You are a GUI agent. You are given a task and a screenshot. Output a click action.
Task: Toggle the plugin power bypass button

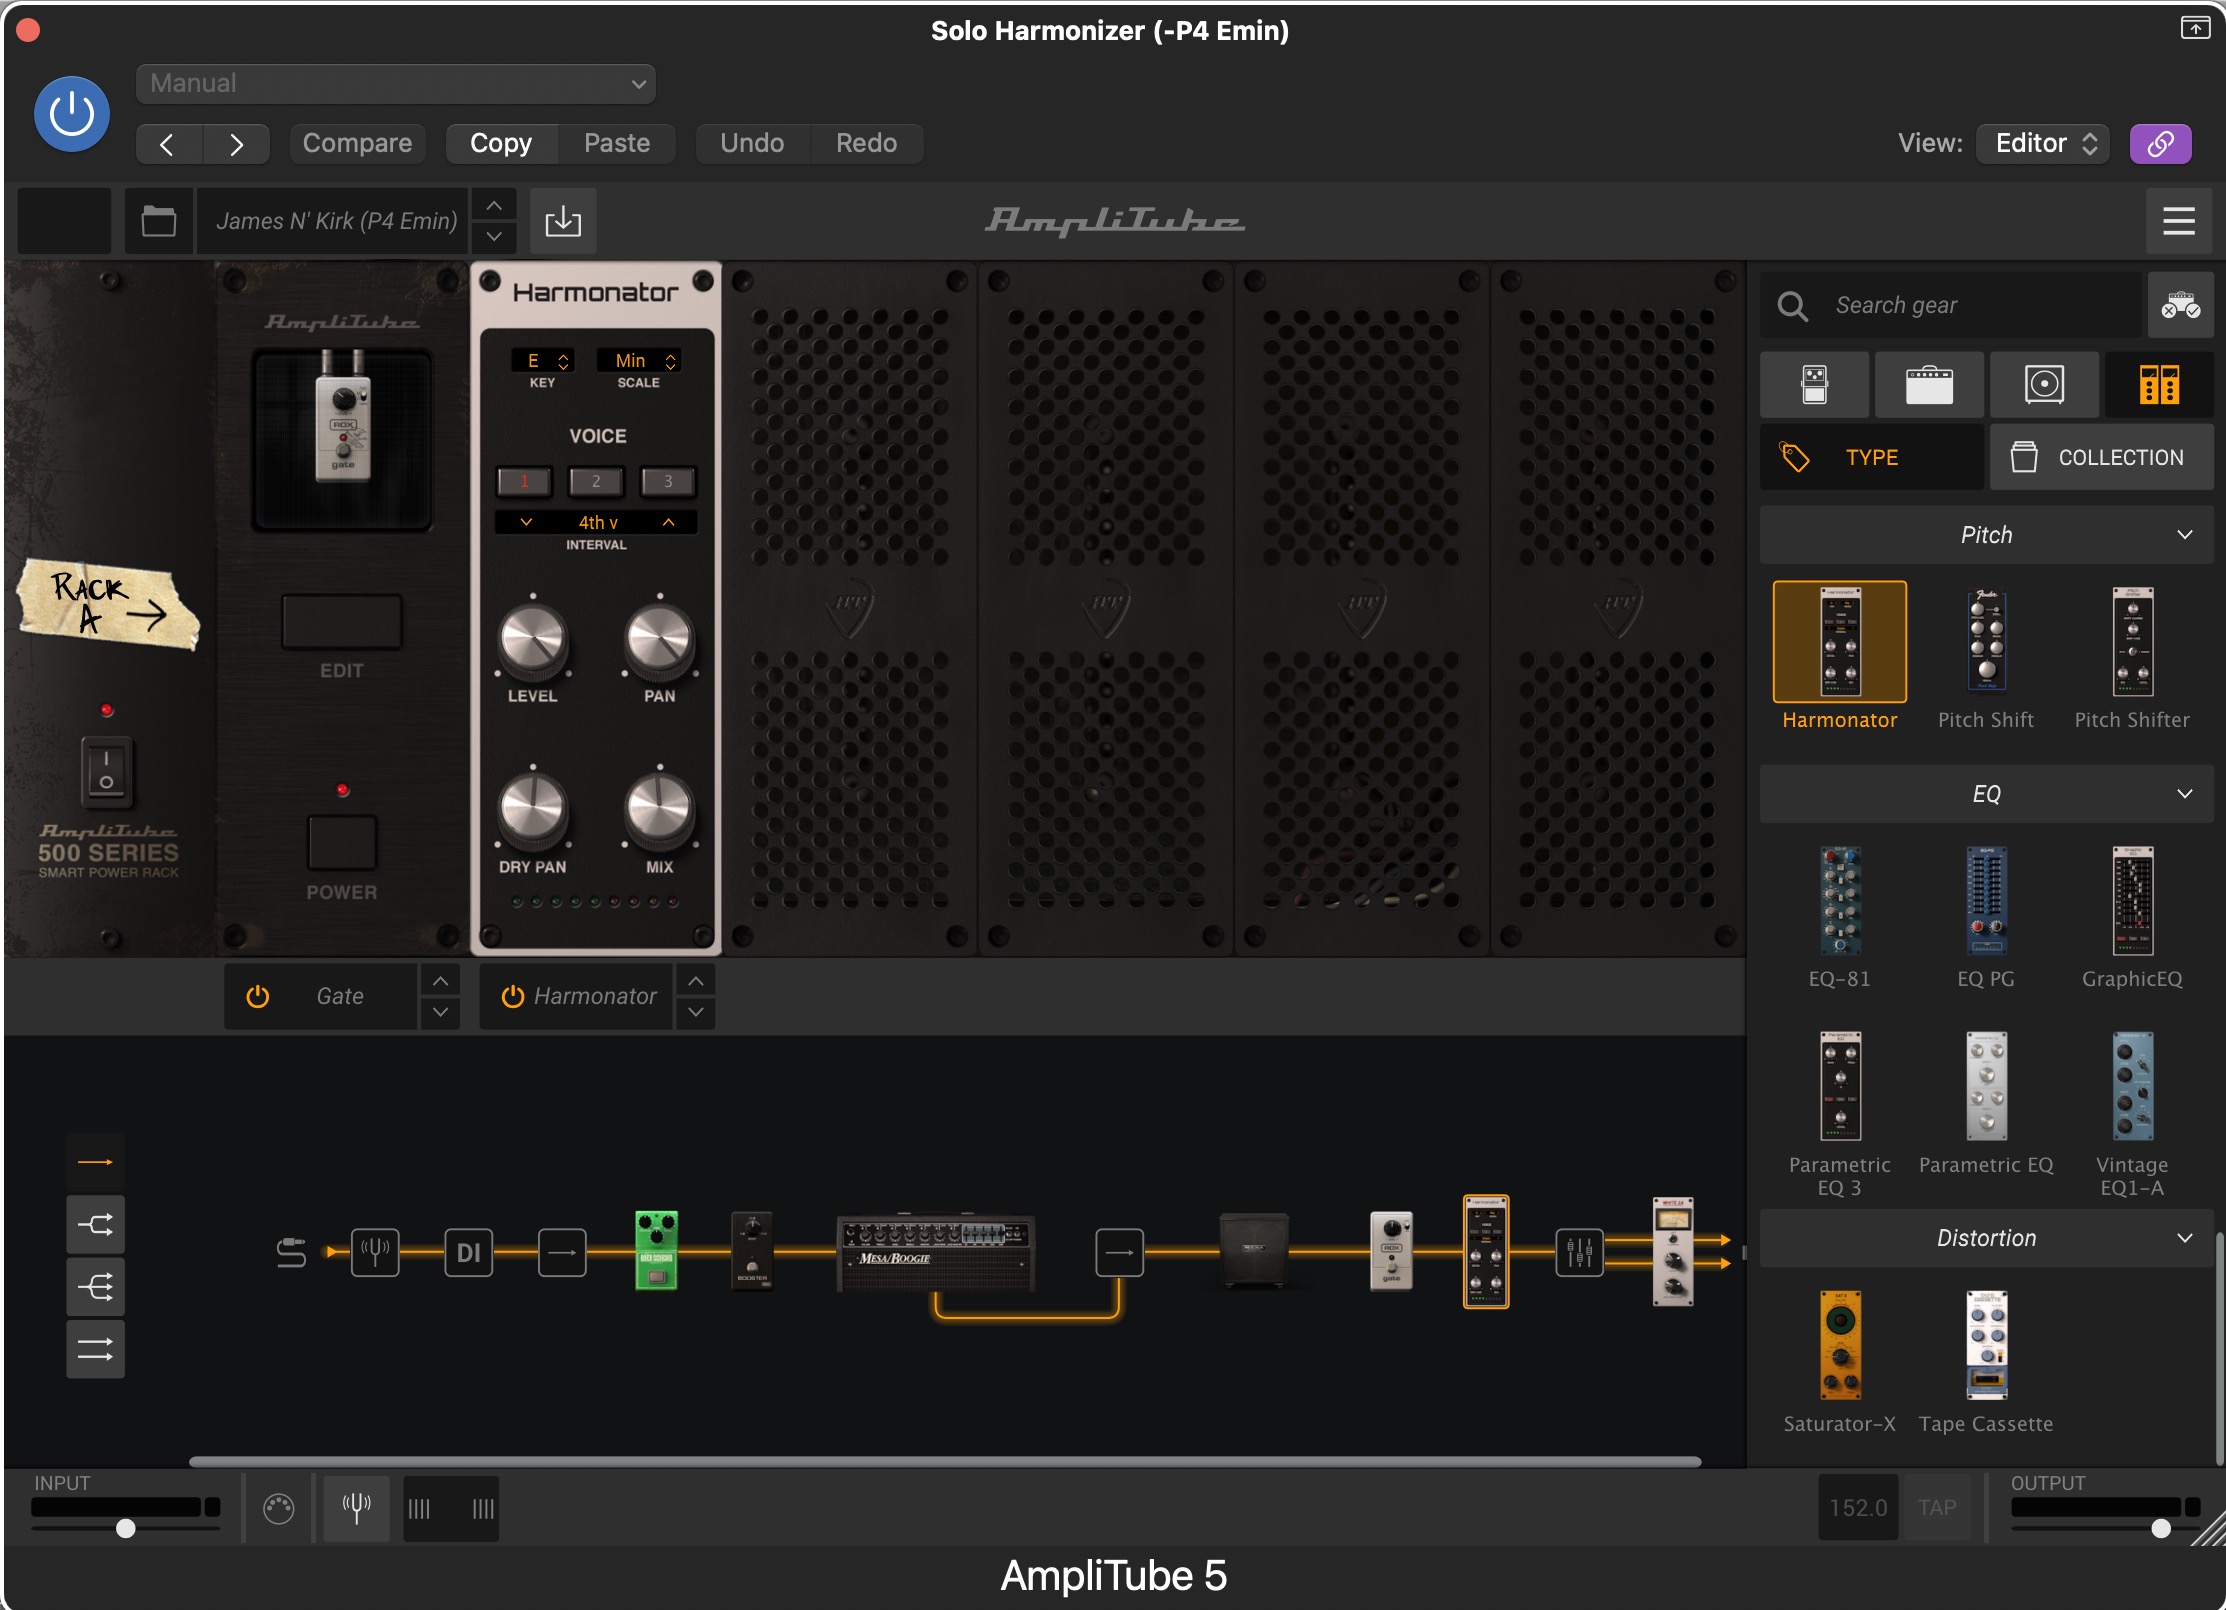pyautogui.click(x=72, y=114)
